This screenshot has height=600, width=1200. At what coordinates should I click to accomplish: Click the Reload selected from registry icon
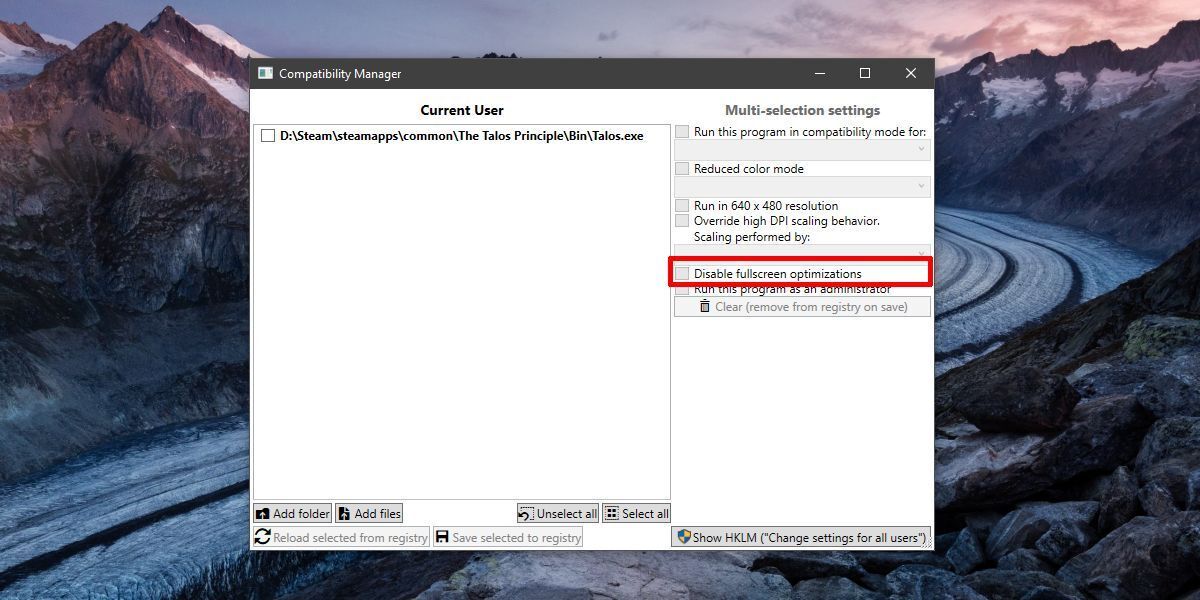pos(263,537)
